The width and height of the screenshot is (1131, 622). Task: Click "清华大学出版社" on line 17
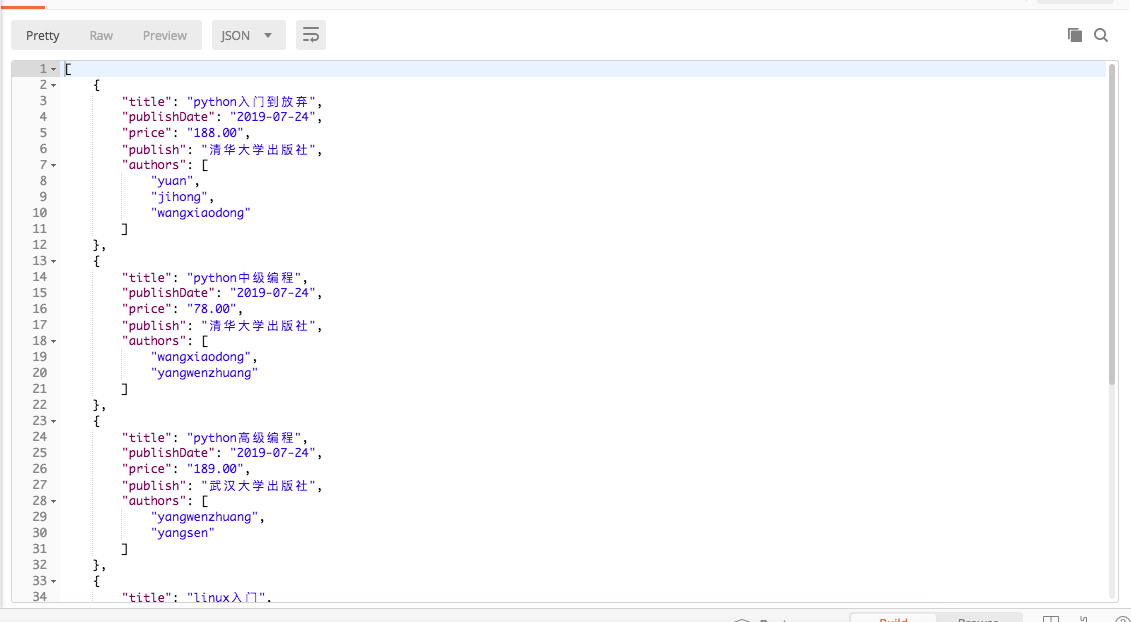pyautogui.click(x=258, y=325)
